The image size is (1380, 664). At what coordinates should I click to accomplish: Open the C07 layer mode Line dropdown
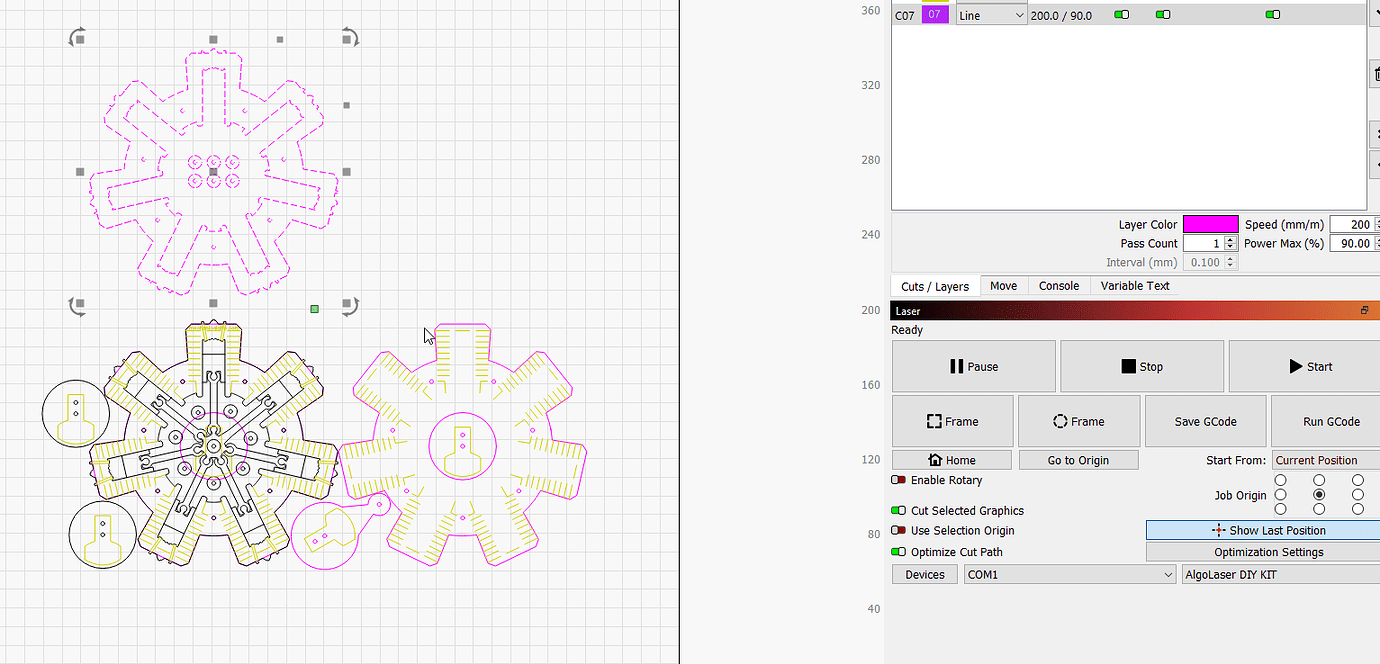click(991, 15)
